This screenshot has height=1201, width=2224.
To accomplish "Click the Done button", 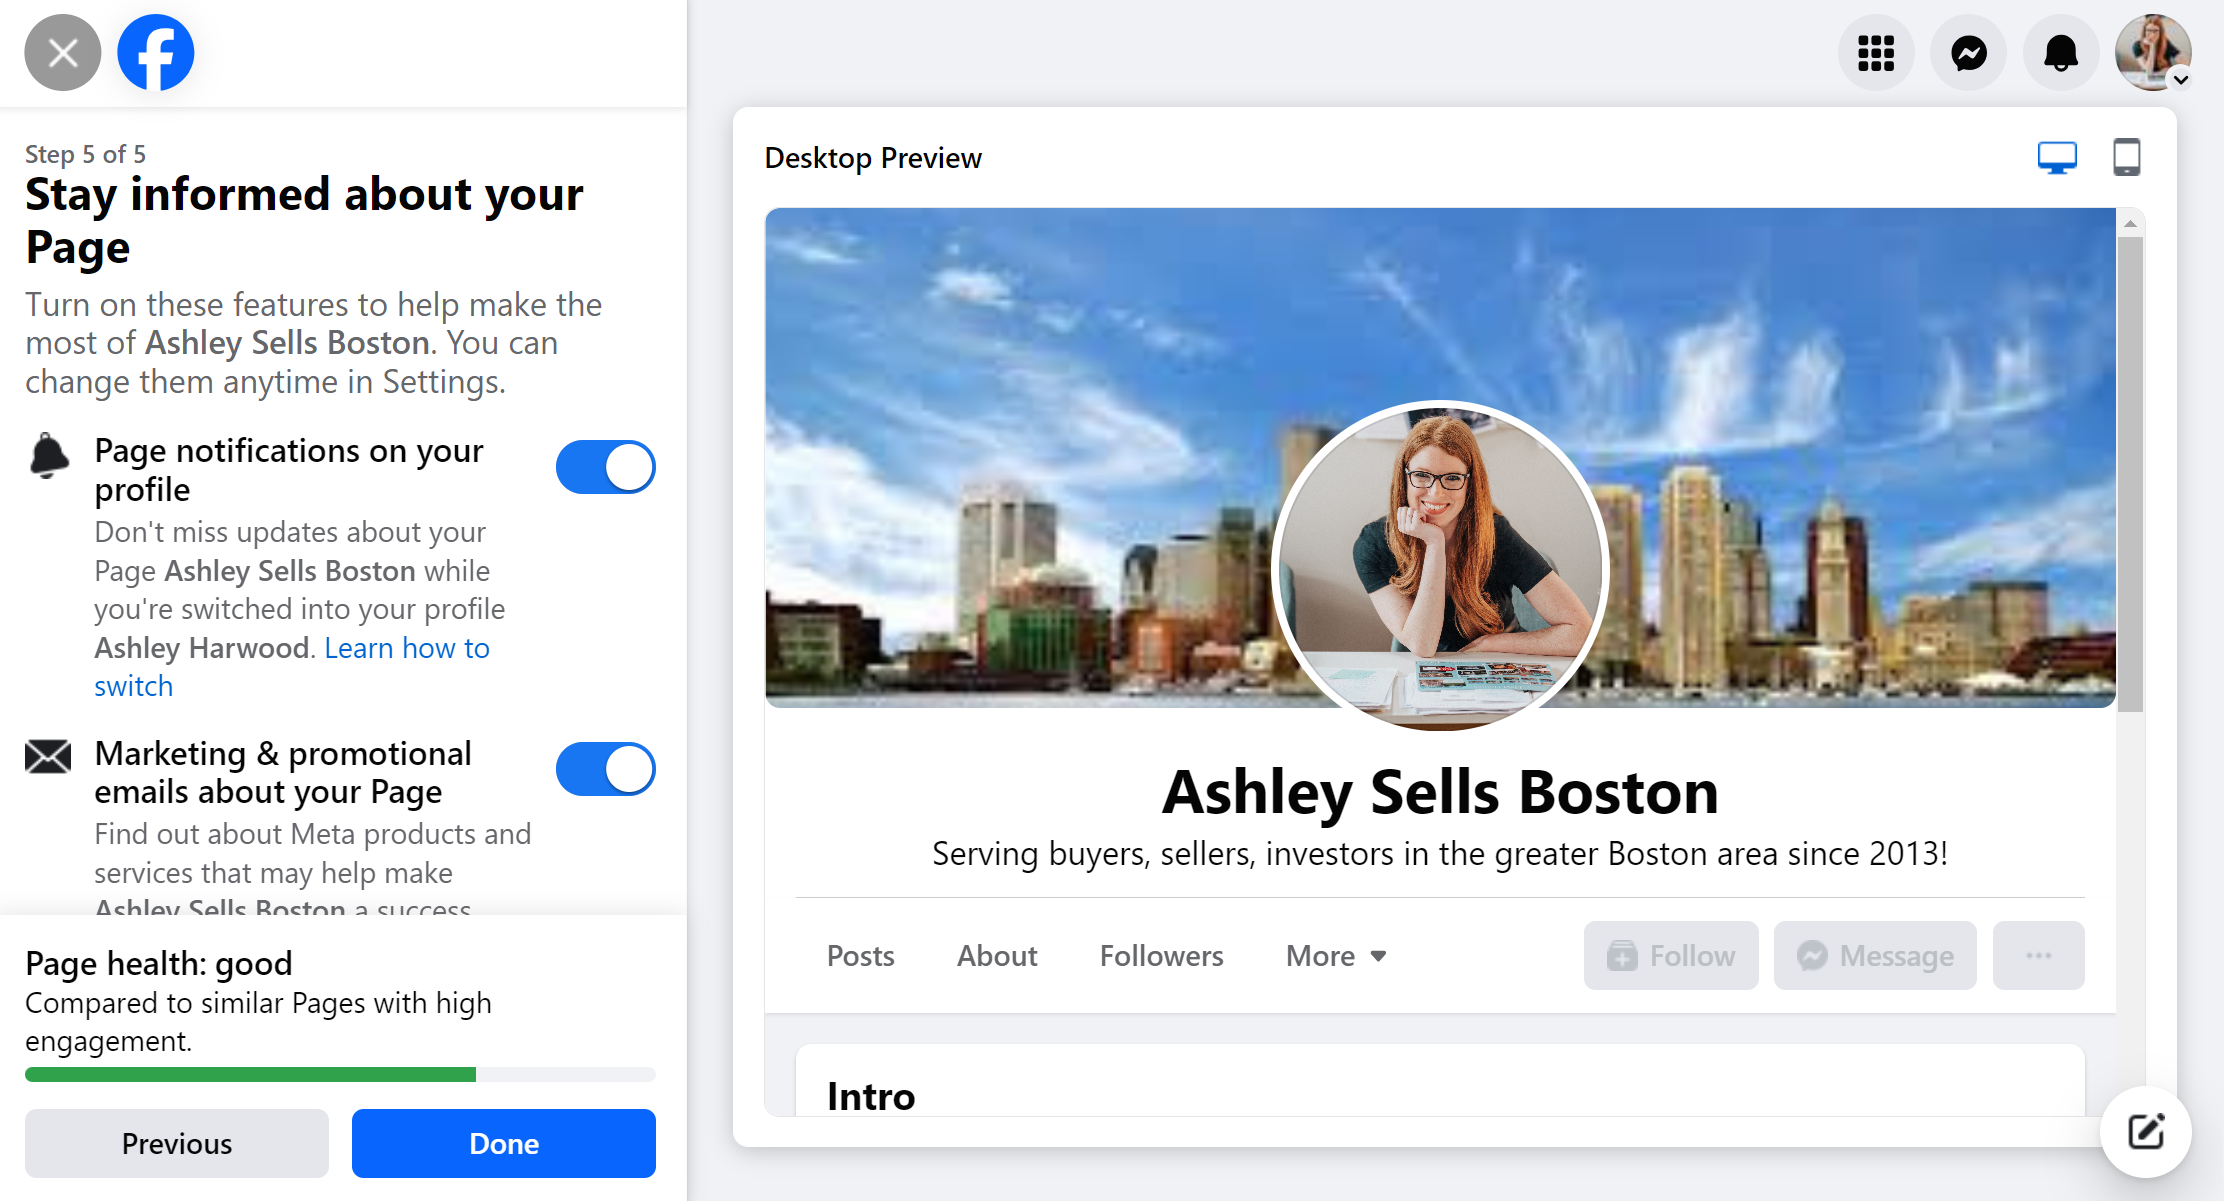I will coord(503,1143).
